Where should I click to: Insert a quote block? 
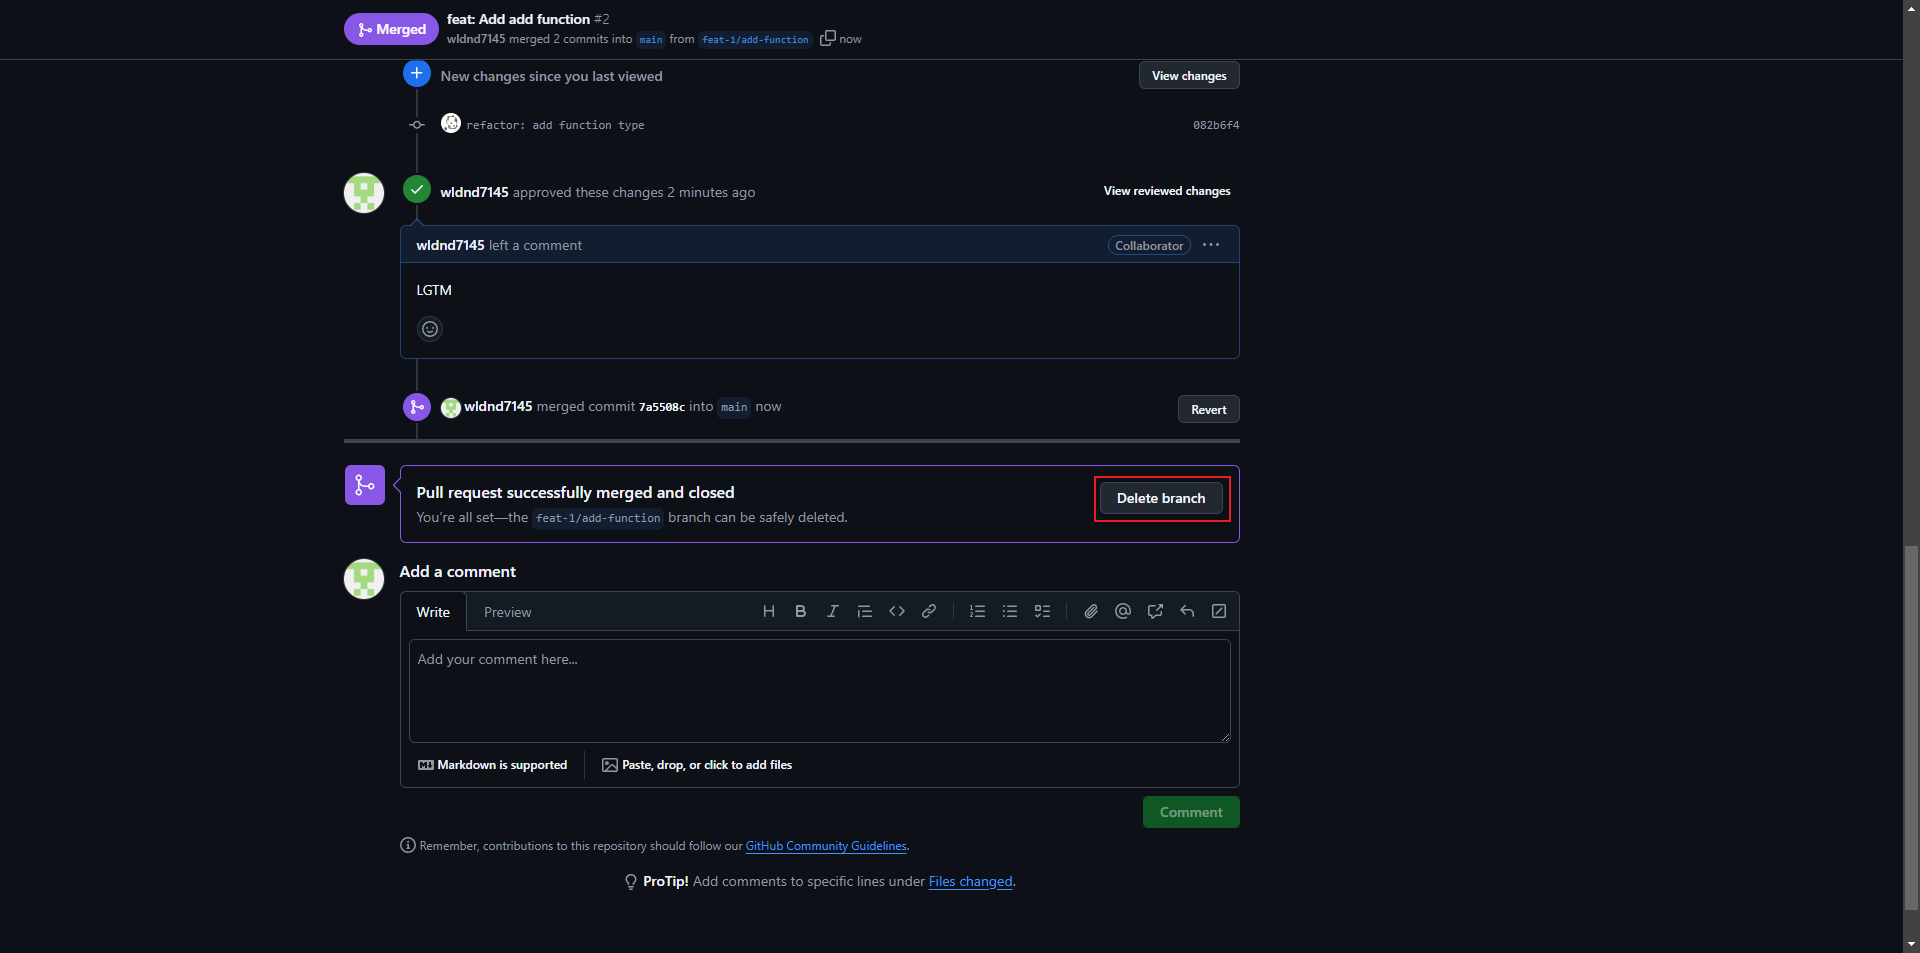pos(865,611)
